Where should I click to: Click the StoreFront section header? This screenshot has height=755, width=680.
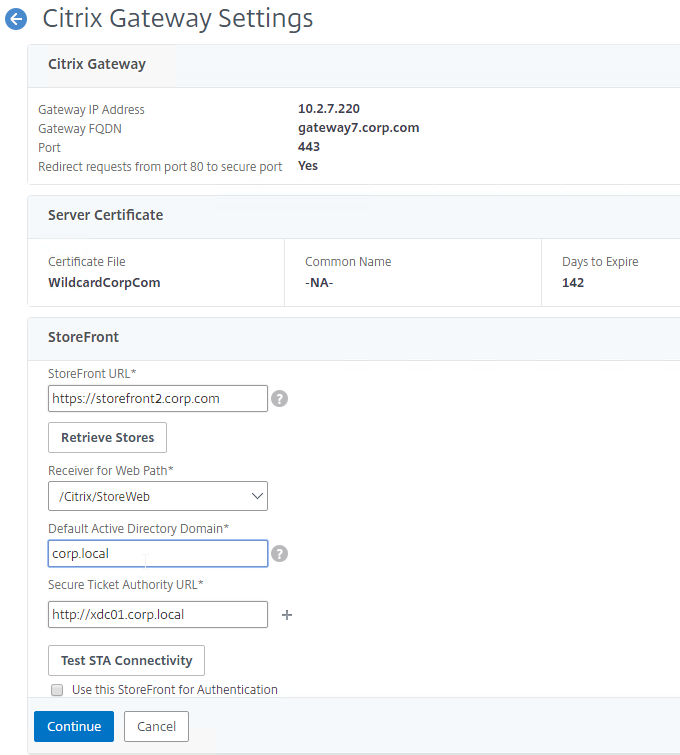click(83, 337)
